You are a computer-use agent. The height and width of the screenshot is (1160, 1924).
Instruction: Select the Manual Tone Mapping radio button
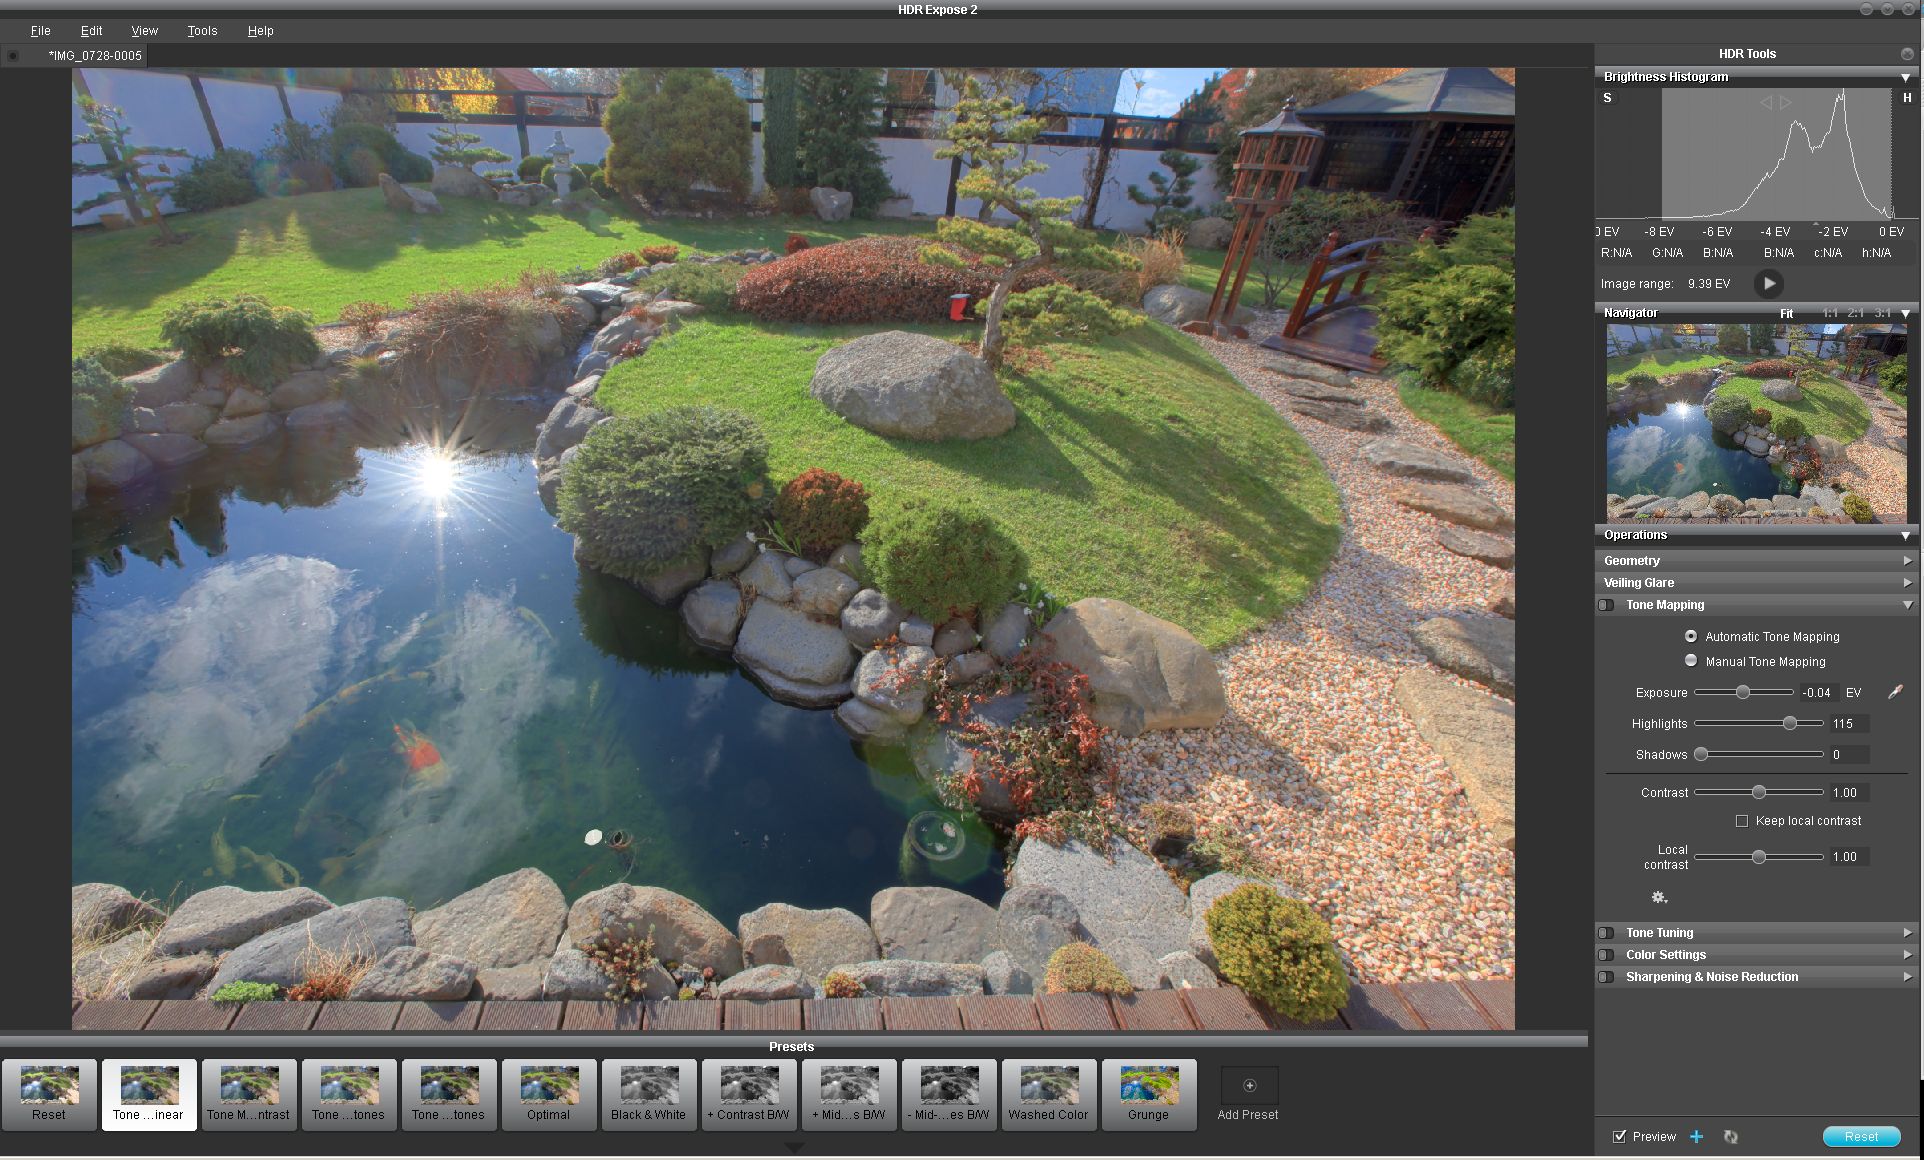coord(1691,661)
